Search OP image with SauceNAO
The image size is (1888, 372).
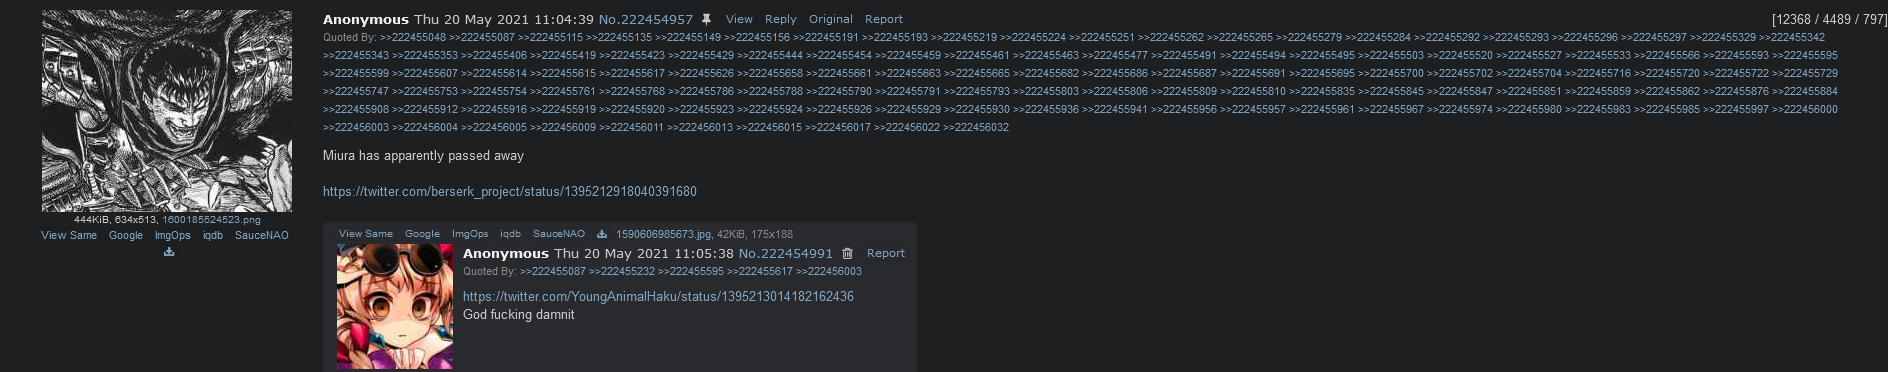point(262,236)
